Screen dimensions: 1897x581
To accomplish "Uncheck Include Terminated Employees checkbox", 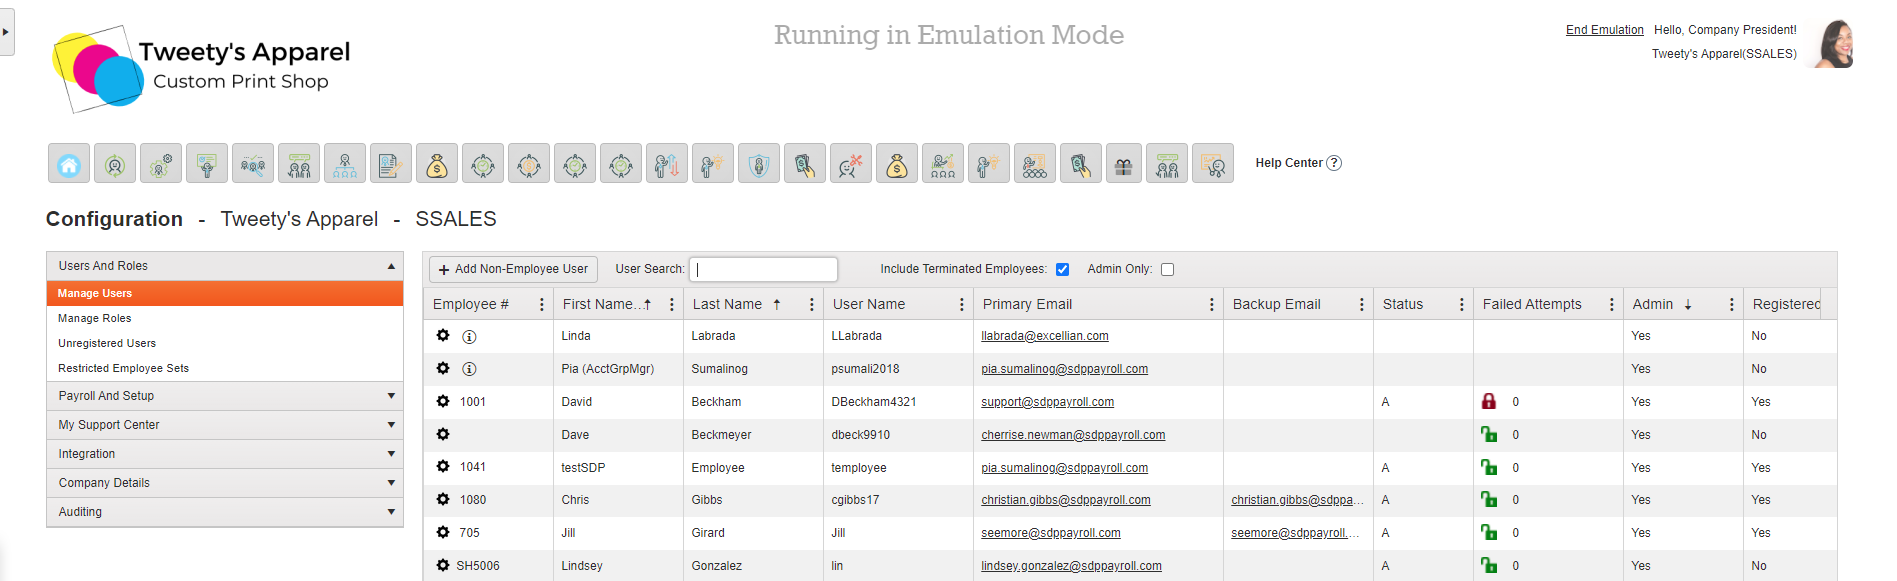I will [1062, 269].
